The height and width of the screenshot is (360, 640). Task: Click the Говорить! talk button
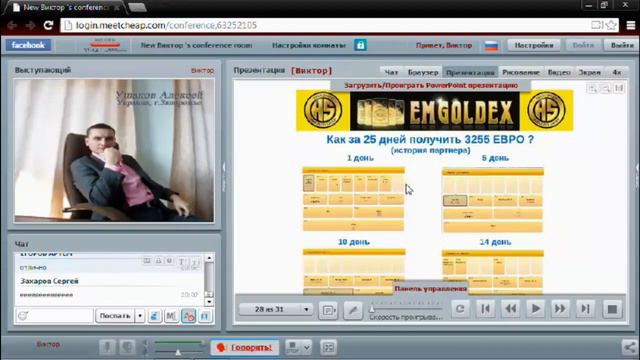(245, 347)
